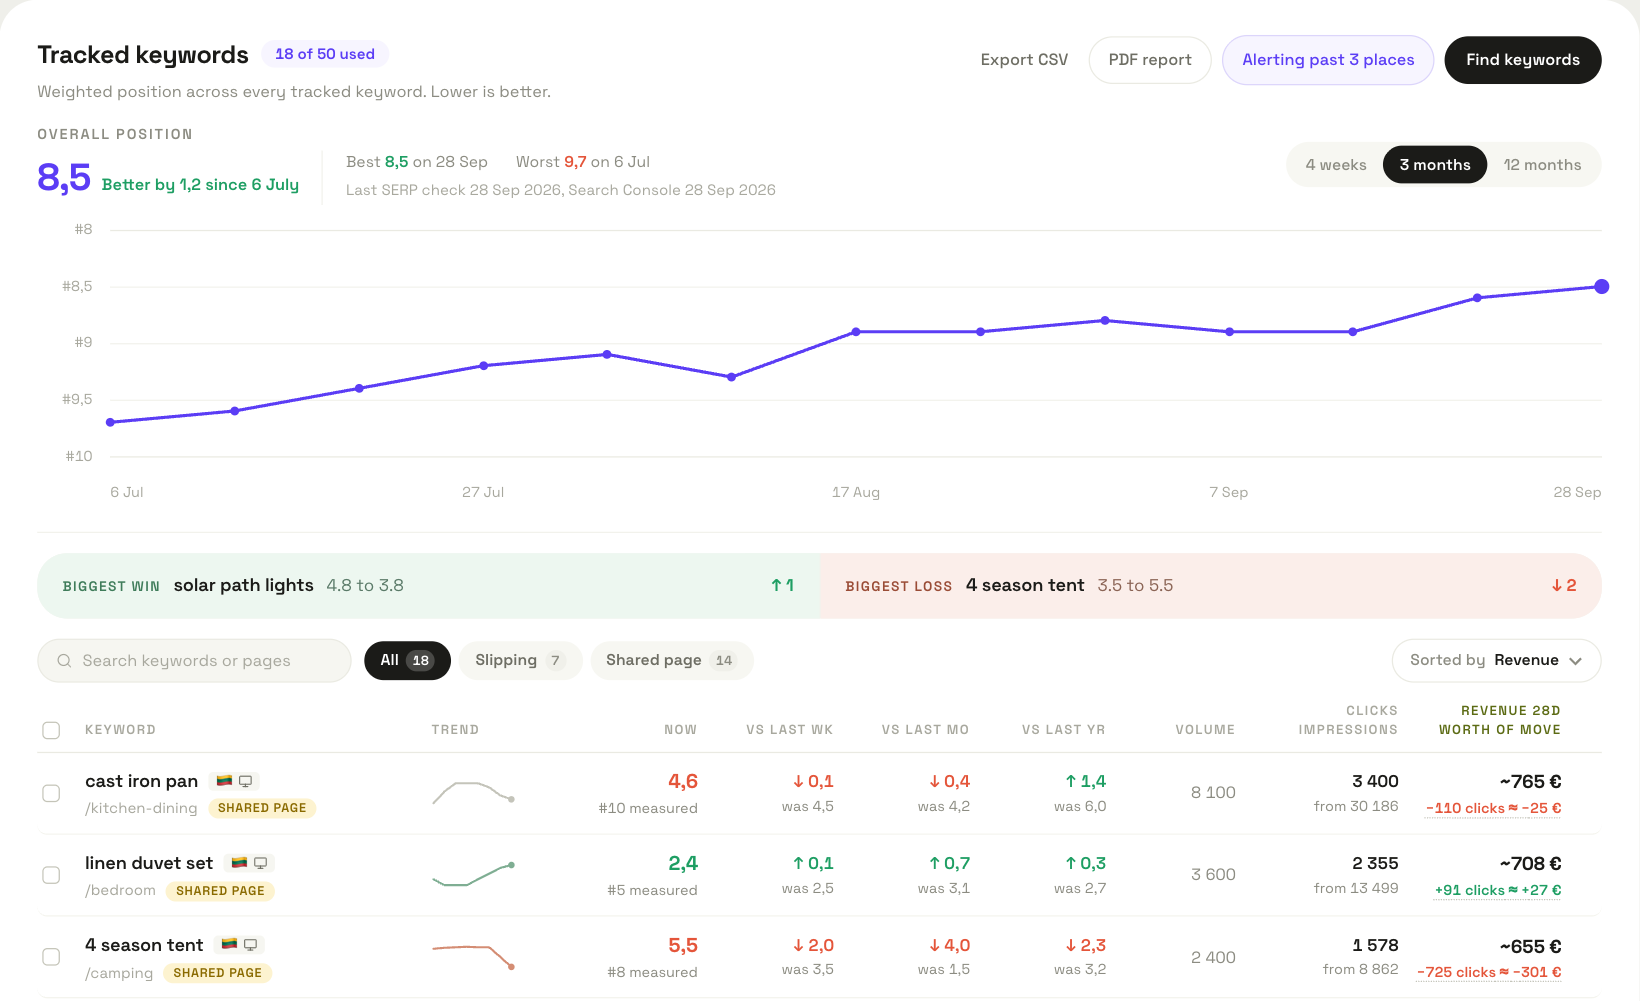The image size is (1640, 1001).
Task: Open the cast iron pan trend sparkline
Action: 473,793
